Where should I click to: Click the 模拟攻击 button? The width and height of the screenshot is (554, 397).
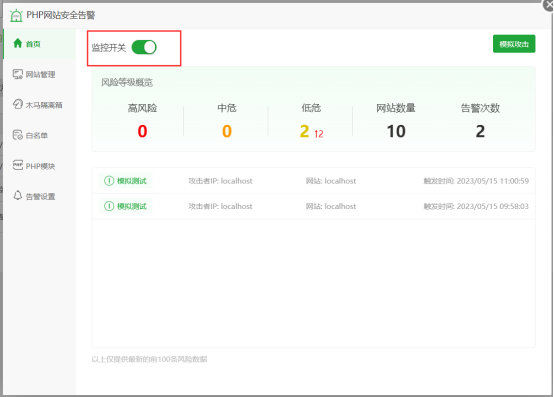click(x=514, y=44)
